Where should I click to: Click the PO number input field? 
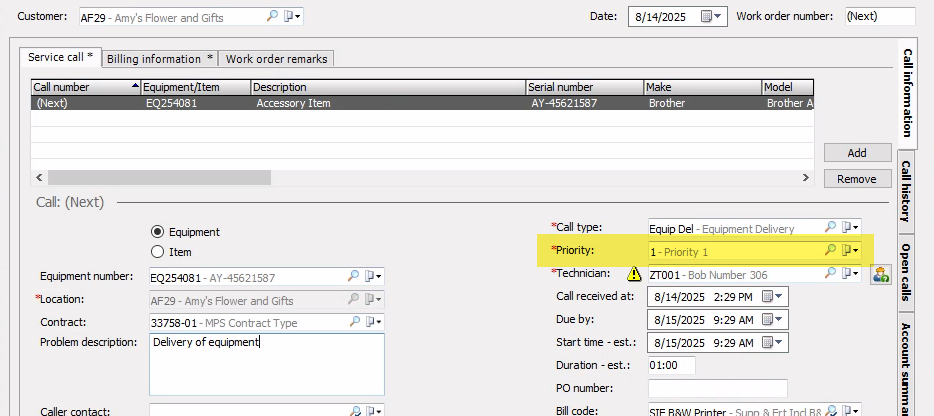[718, 388]
